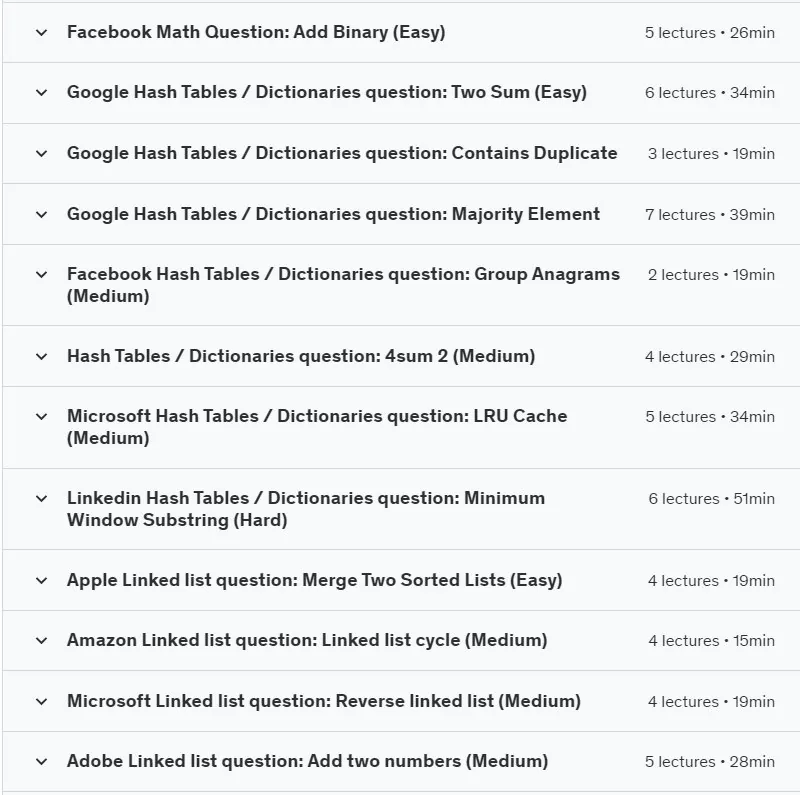Click '7 lectures • 39min' duration label
This screenshot has height=795, width=800.
(x=710, y=215)
